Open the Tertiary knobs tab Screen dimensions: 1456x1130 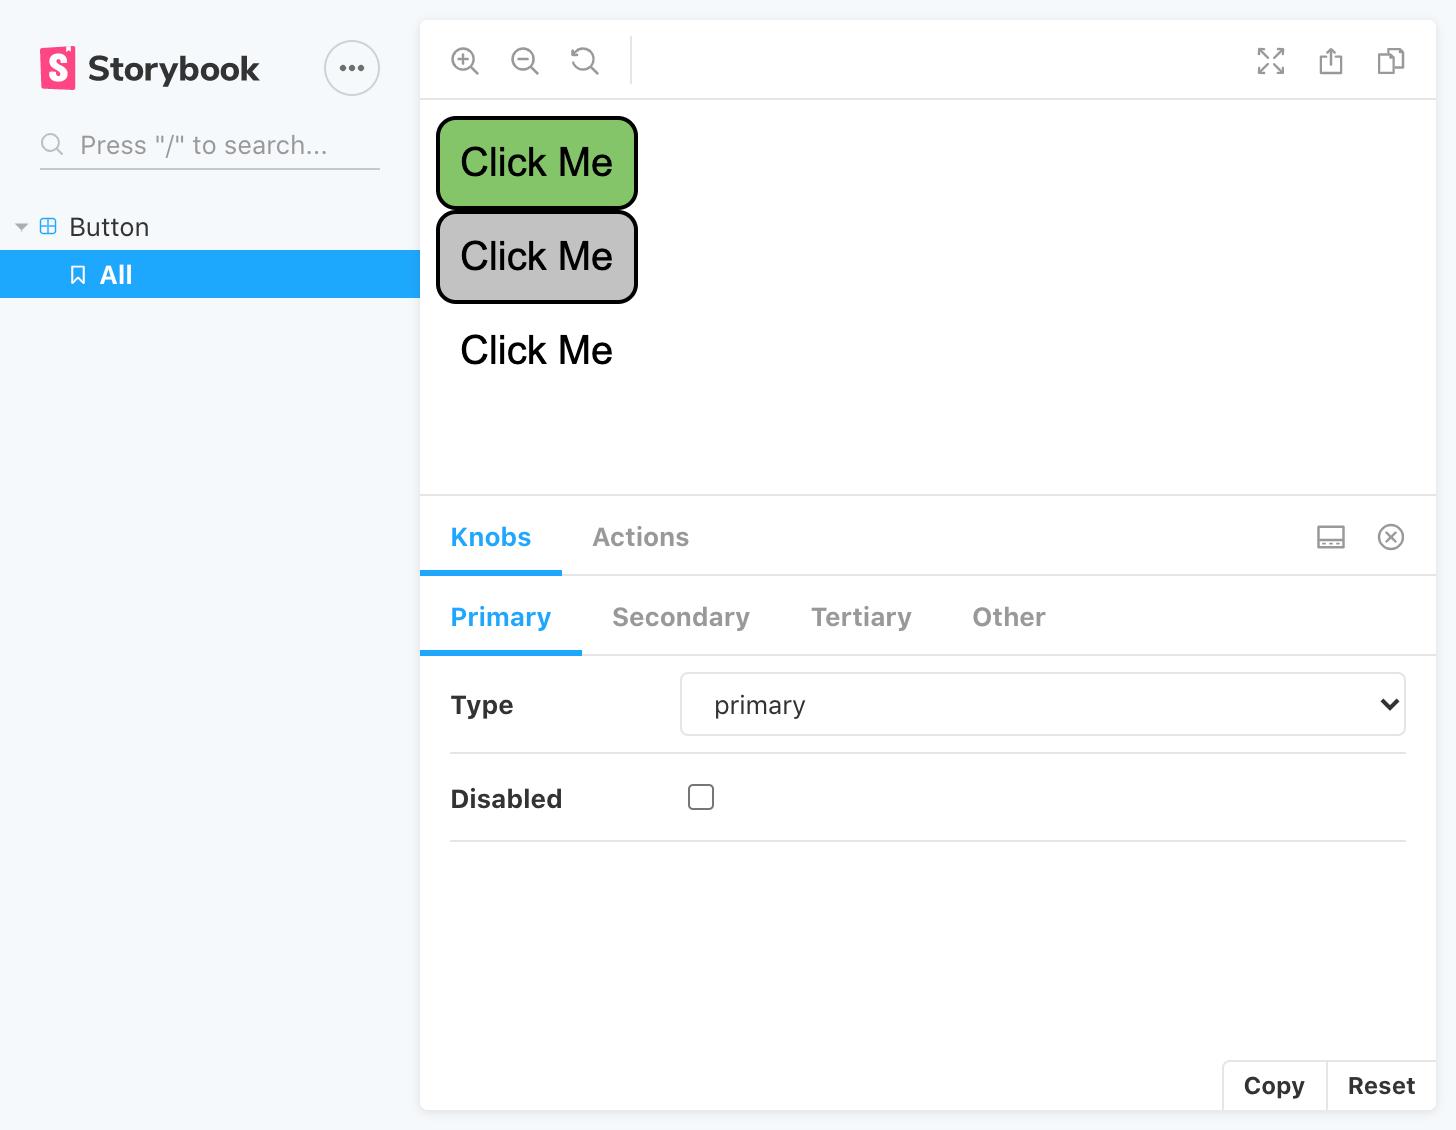point(860,617)
